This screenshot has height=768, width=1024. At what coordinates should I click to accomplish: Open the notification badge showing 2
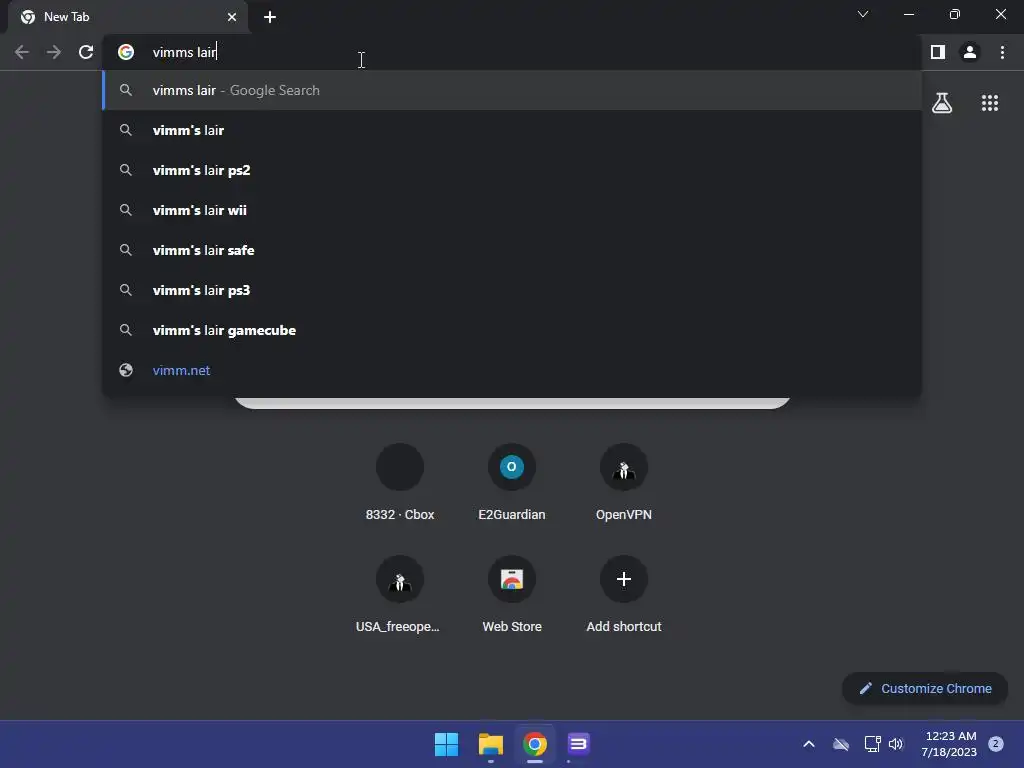point(996,744)
